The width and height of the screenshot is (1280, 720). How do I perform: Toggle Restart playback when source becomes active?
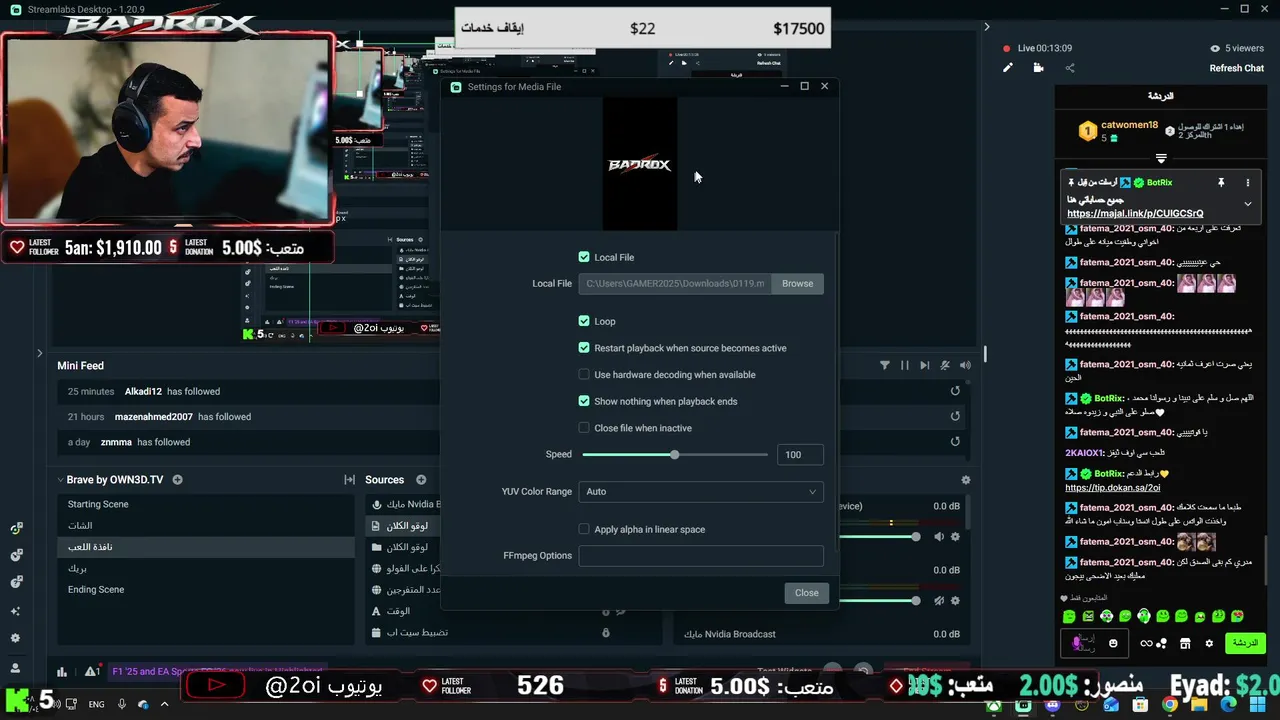click(x=584, y=348)
